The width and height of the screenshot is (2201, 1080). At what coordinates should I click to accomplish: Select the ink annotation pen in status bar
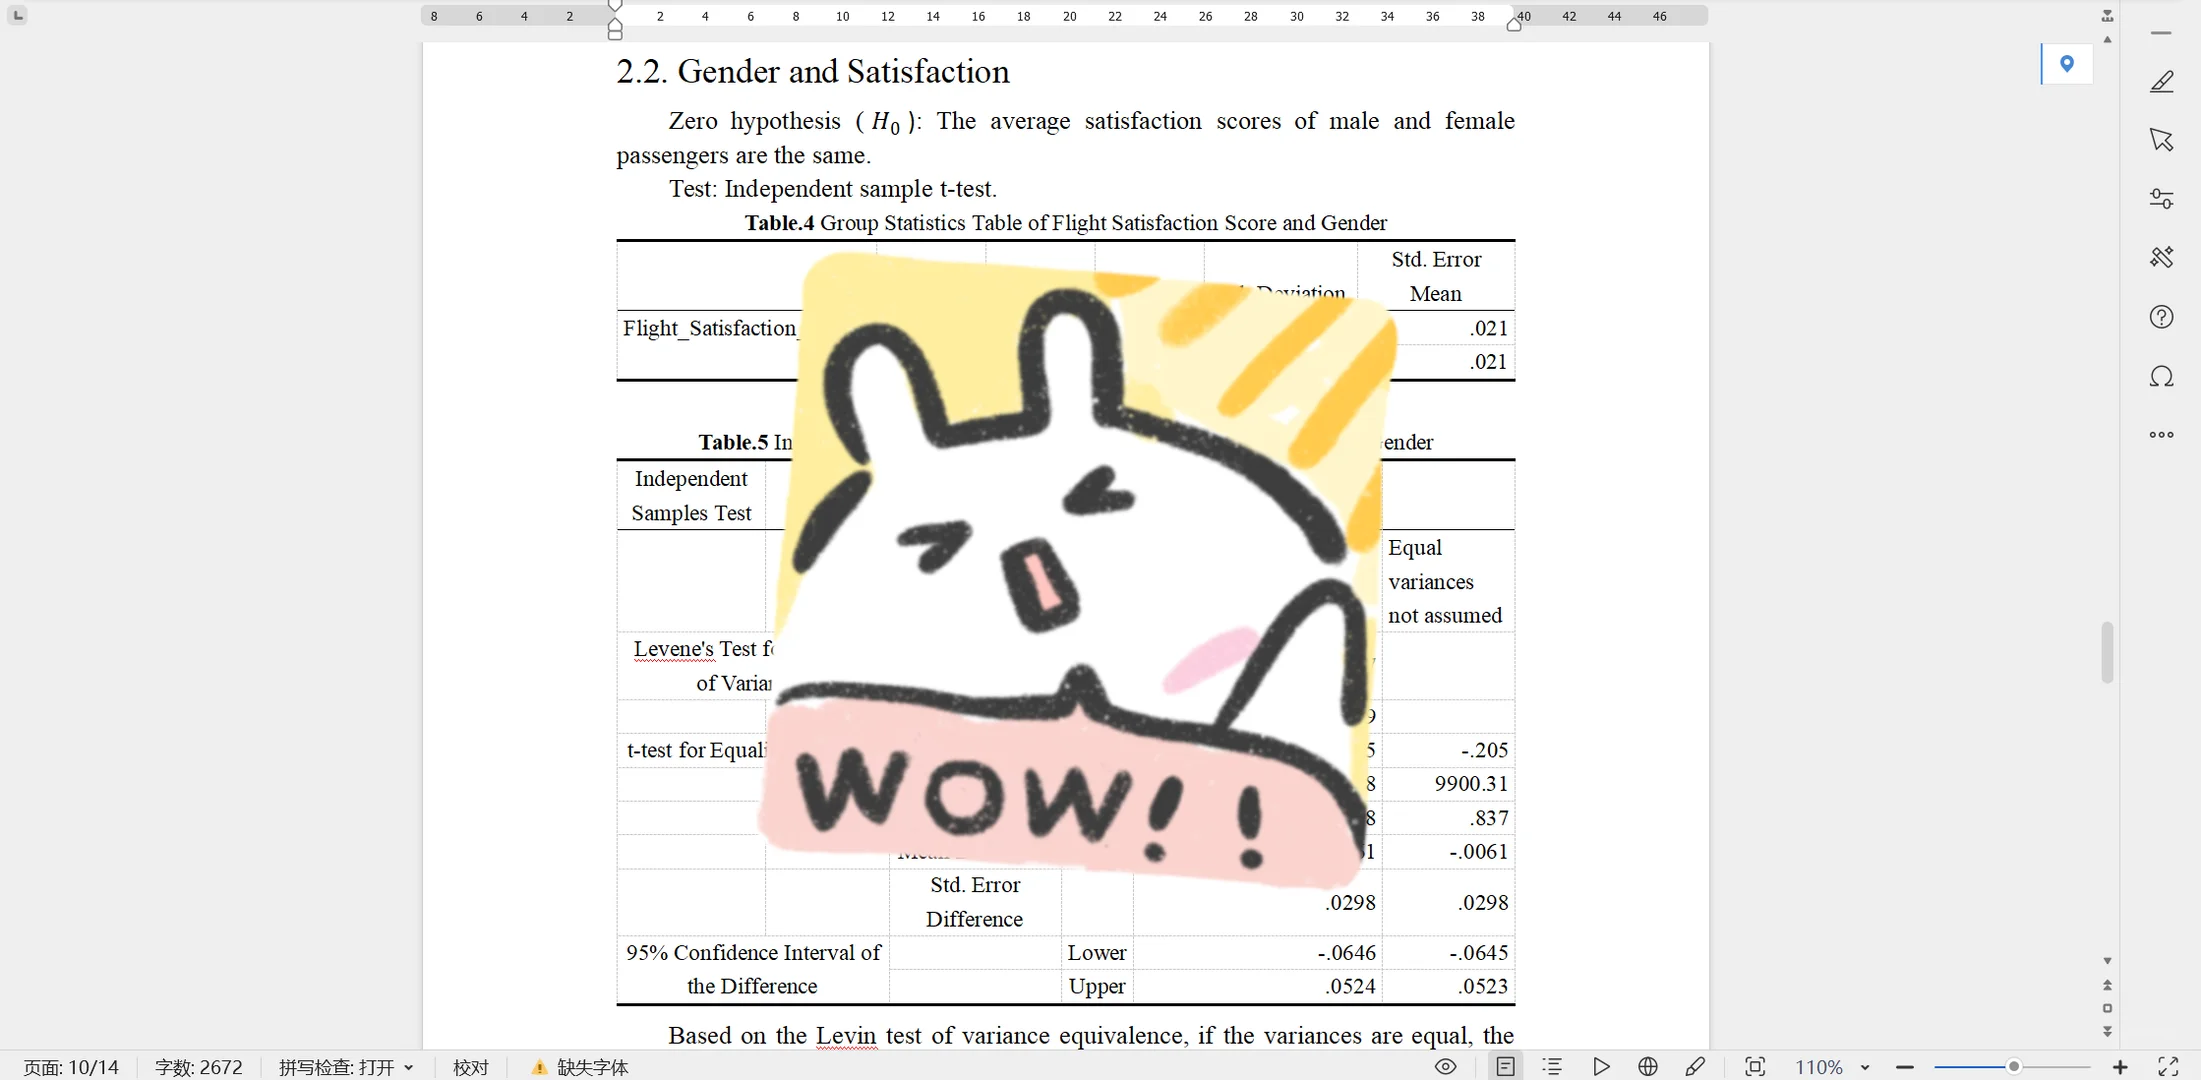(x=1696, y=1066)
